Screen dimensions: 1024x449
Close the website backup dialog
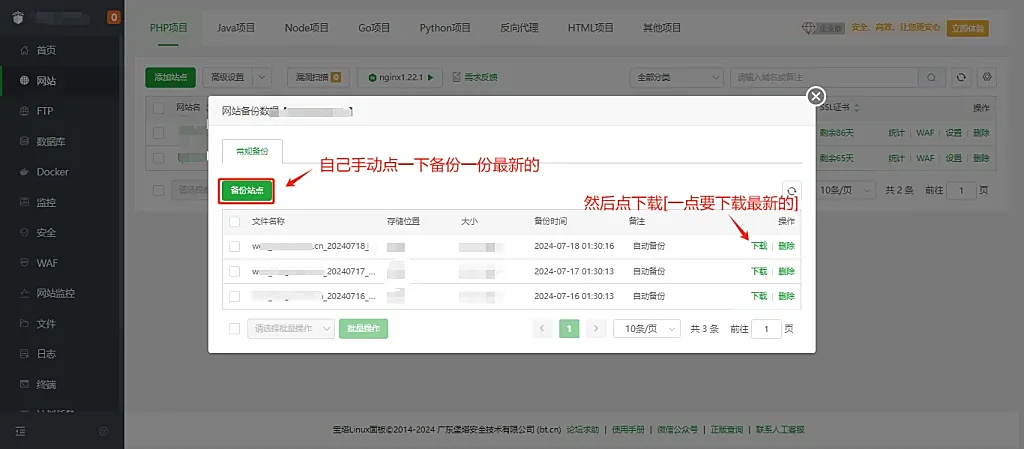[816, 96]
